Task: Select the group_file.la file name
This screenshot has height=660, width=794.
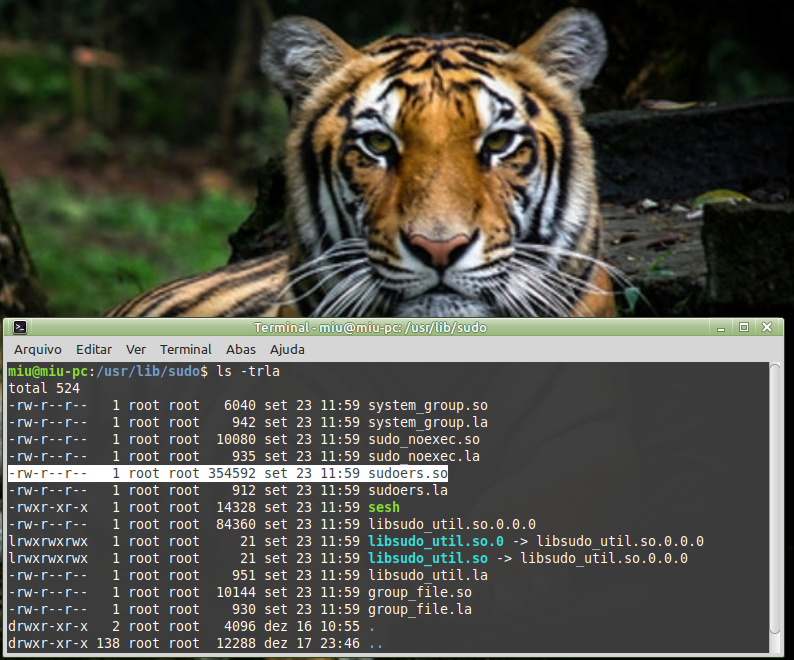Action: [420, 609]
